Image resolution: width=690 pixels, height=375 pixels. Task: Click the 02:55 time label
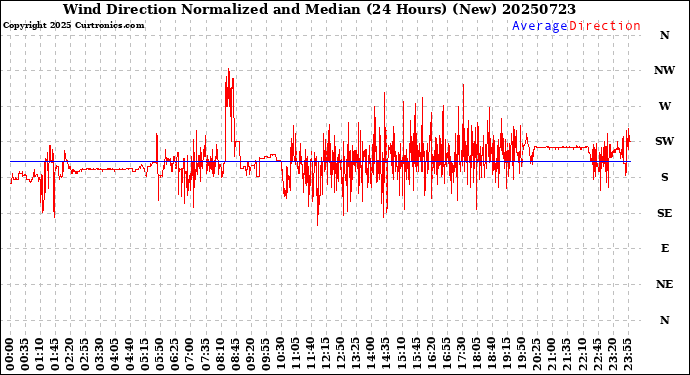(85, 354)
